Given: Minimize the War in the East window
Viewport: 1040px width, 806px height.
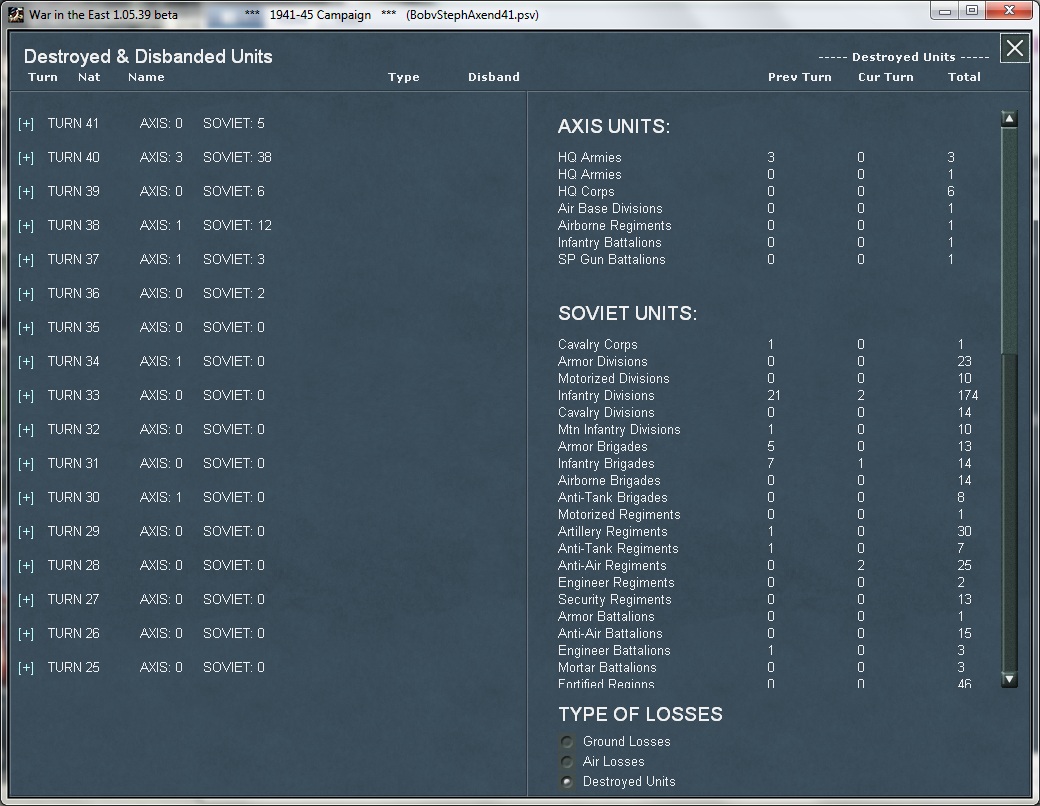Looking at the screenshot, I should click(x=944, y=11).
